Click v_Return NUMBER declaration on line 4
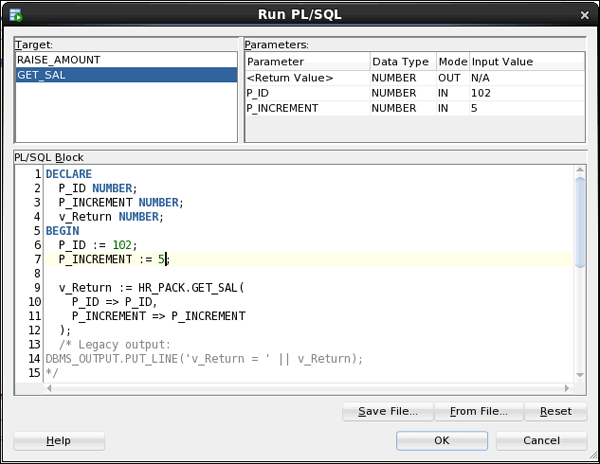Screen dimensions: 600x464 tap(111, 217)
